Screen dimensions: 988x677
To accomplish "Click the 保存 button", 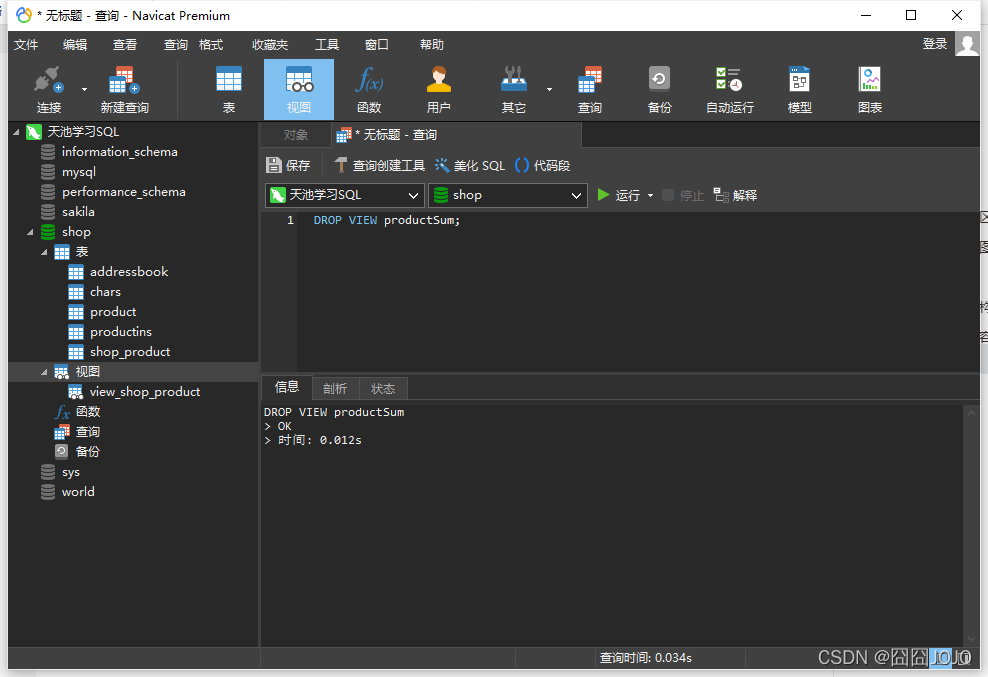I will [x=289, y=165].
